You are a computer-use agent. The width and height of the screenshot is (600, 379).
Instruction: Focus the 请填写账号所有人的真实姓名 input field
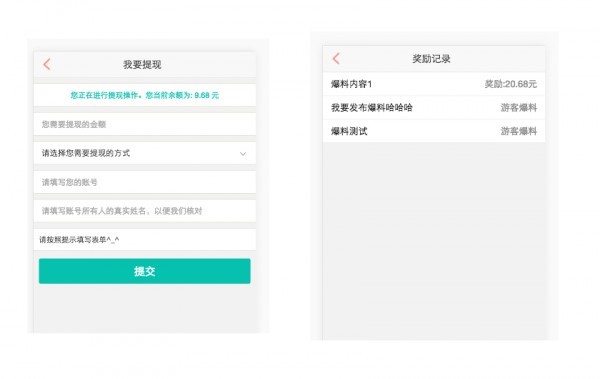coord(145,211)
